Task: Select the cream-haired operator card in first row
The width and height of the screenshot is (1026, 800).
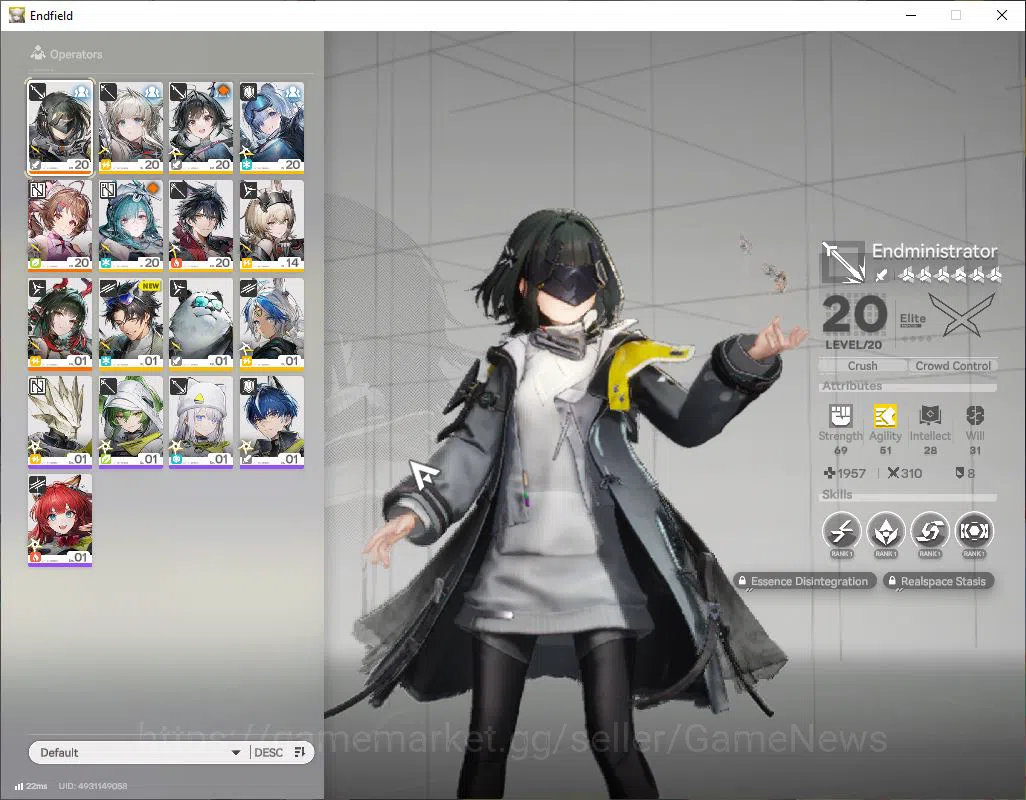Action: (x=131, y=128)
